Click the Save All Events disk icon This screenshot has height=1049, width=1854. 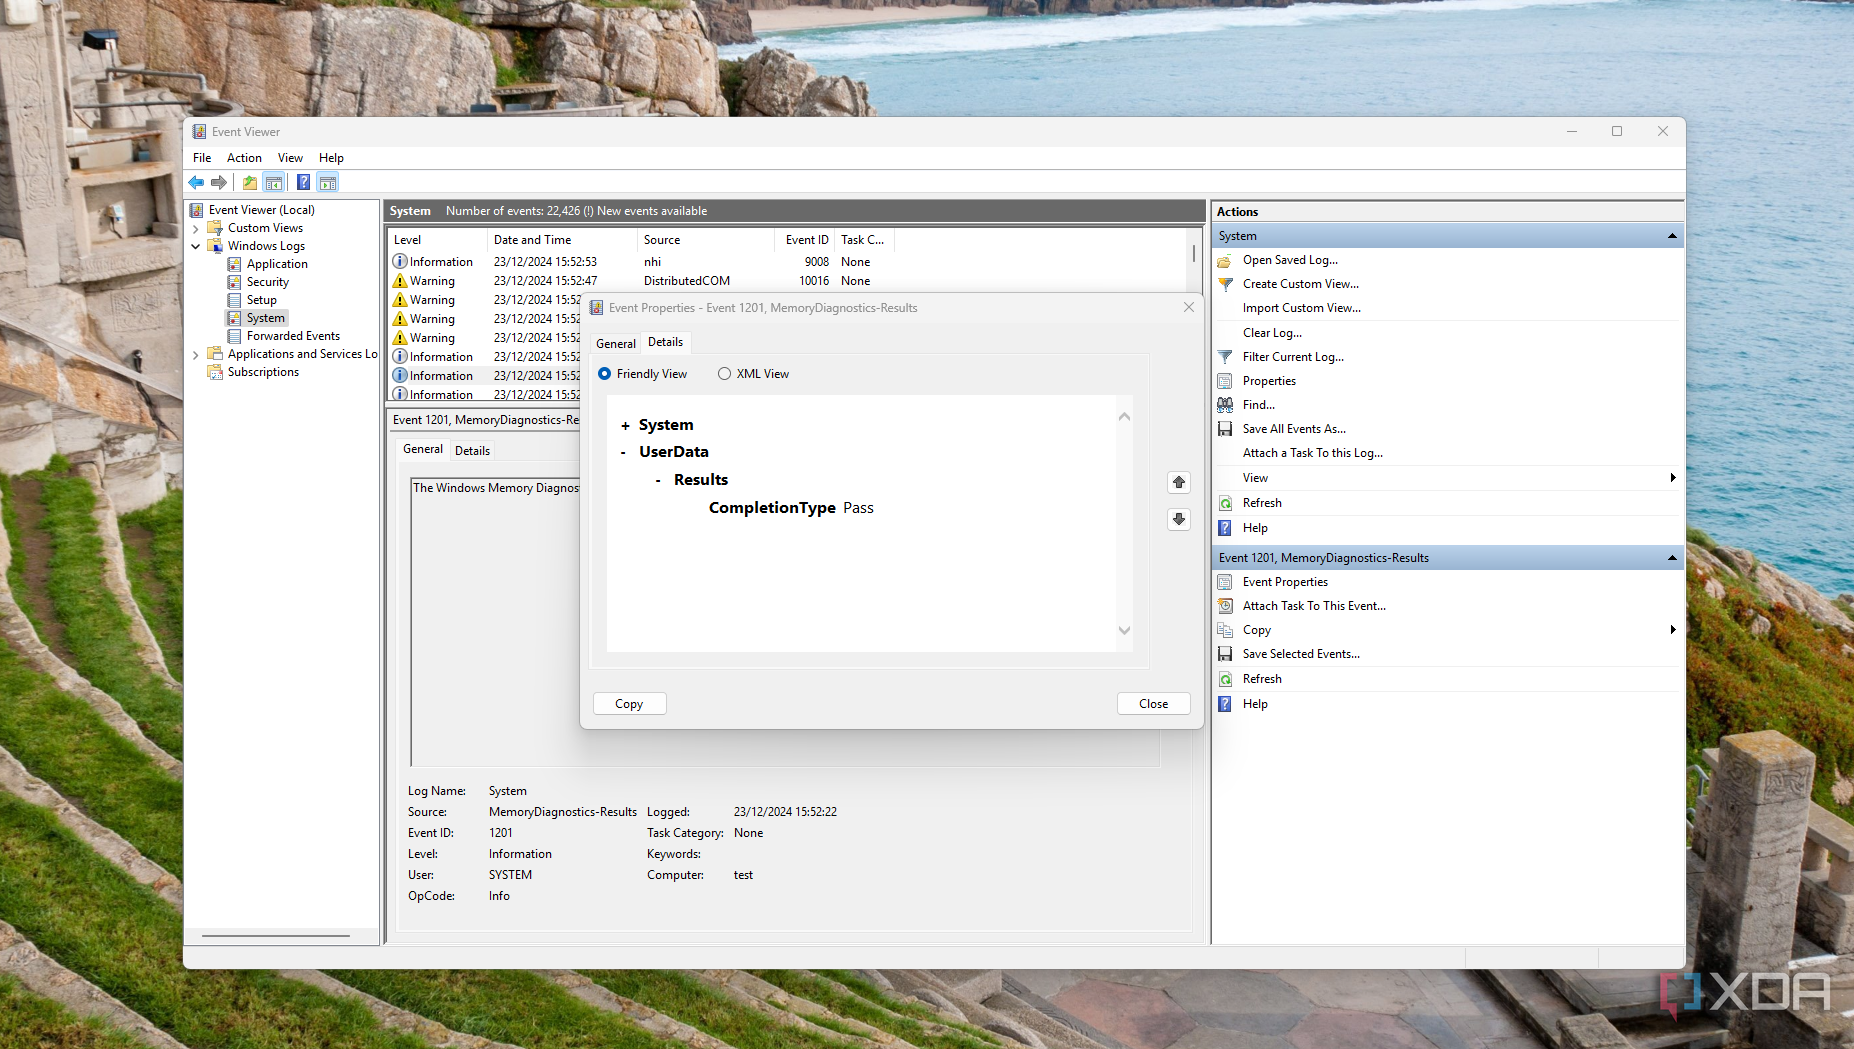tap(1225, 429)
